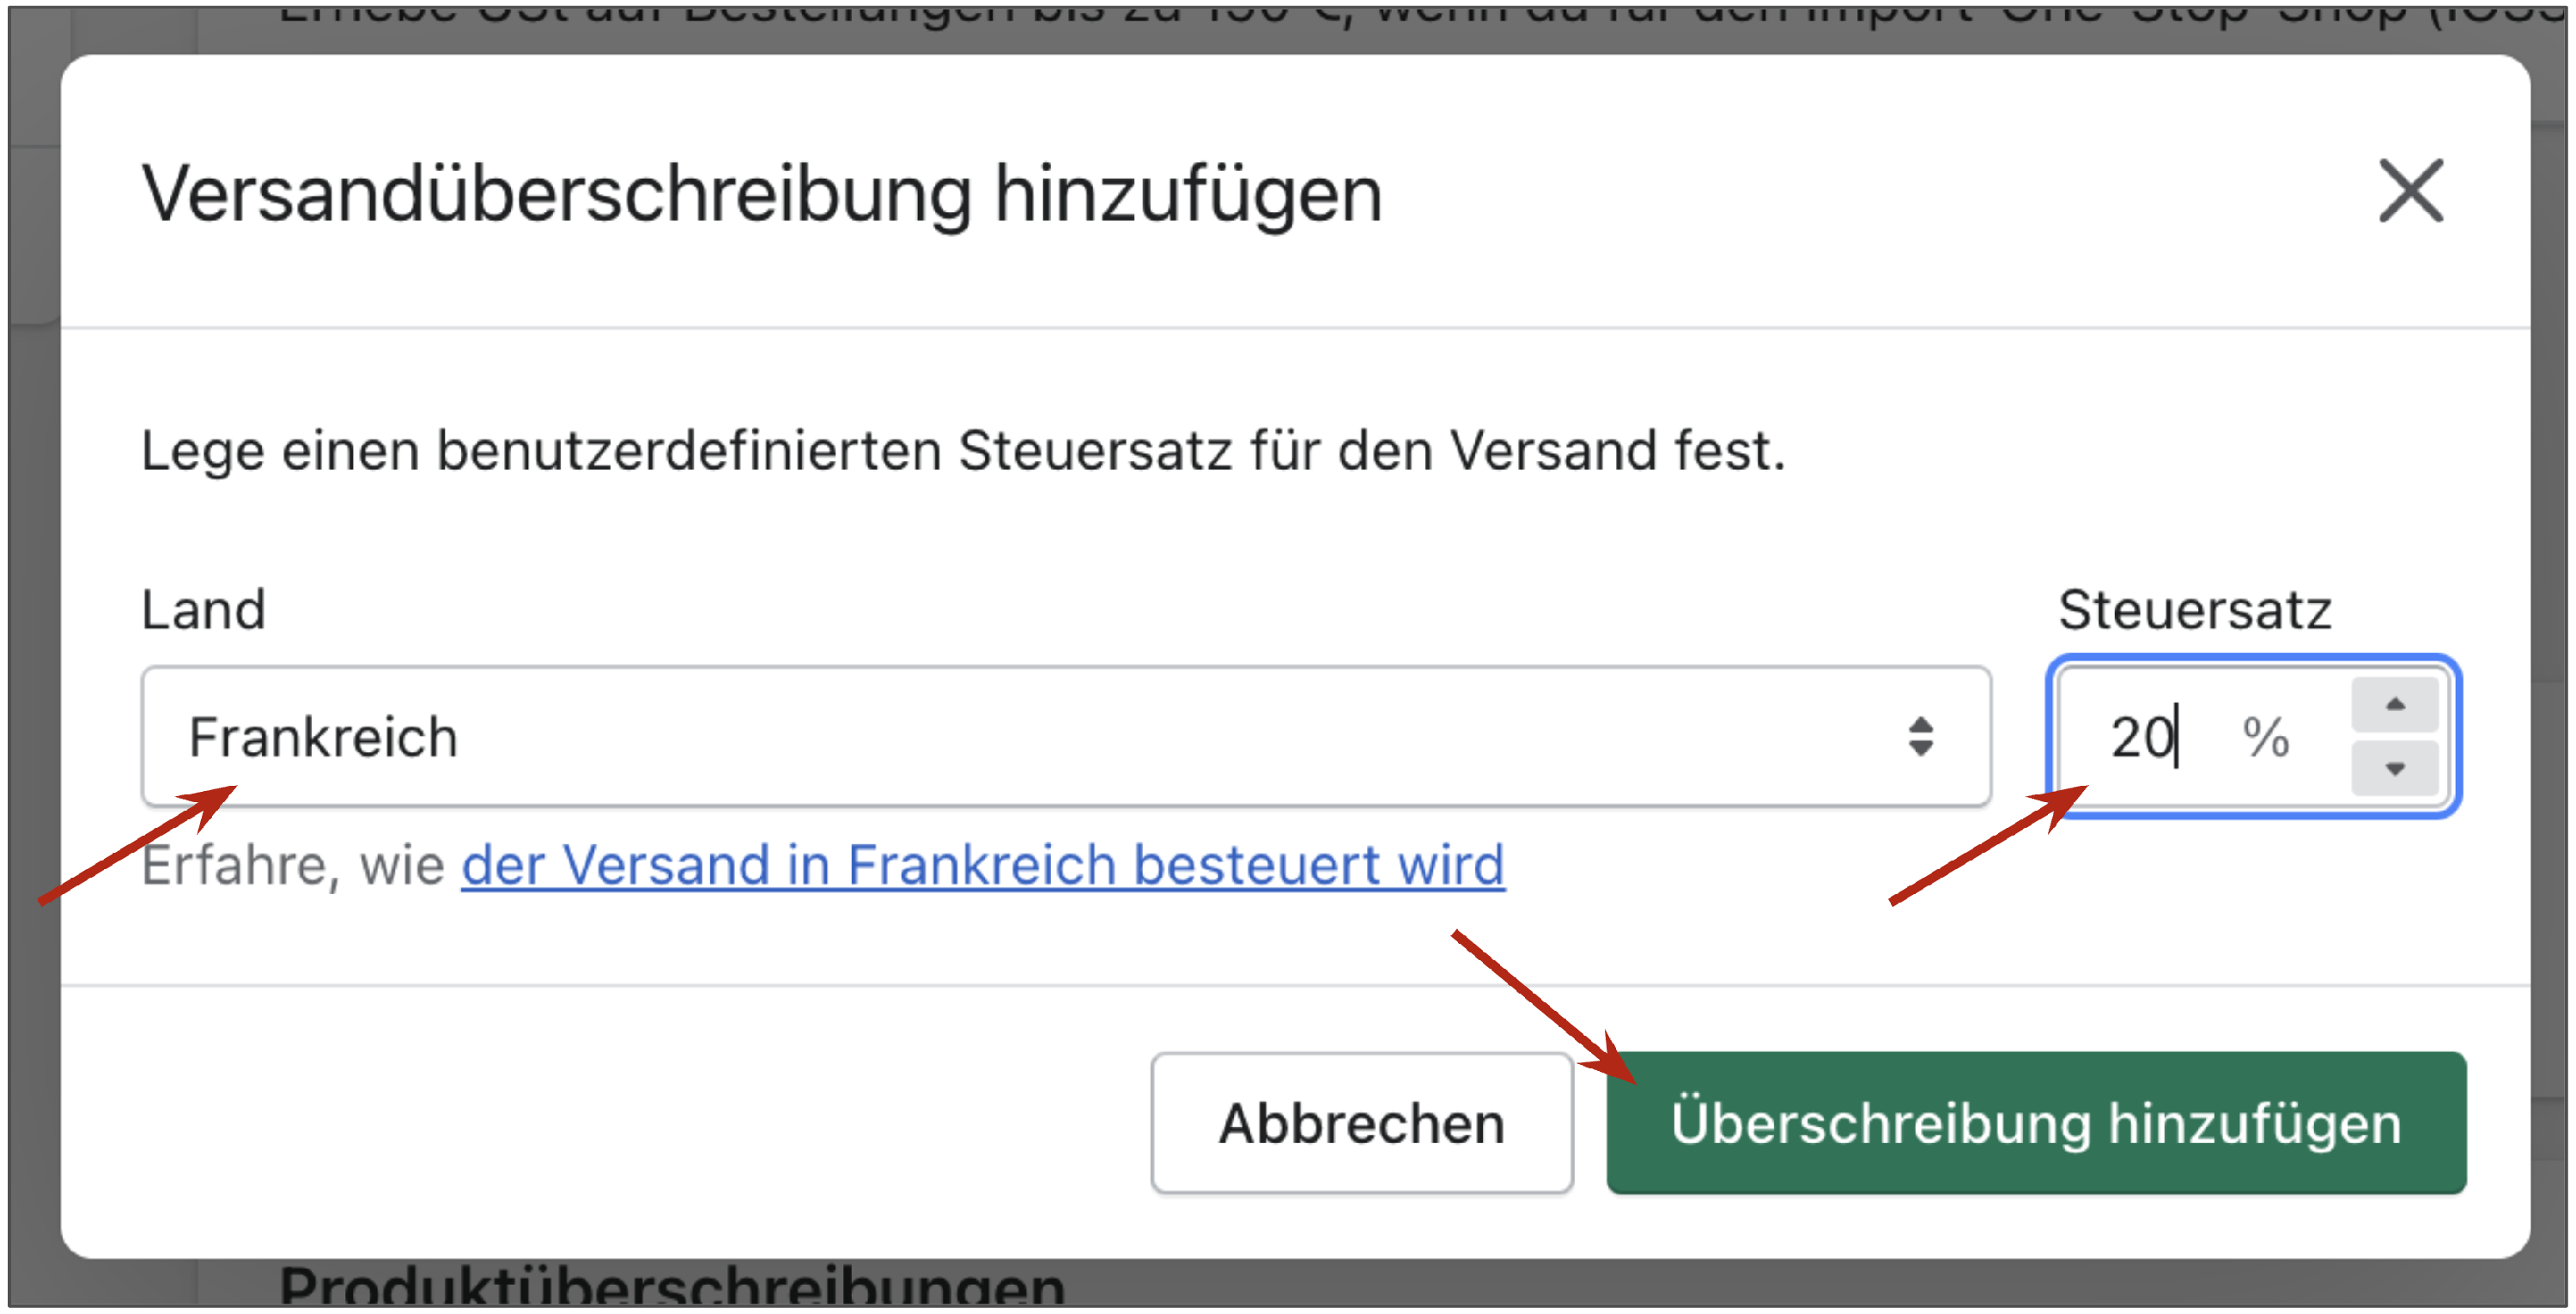Image resolution: width=2576 pixels, height=1314 pixels.
Task: Open link 'der Versand in Frankreich besteuert wird'
Action: pyautogui.click(x=982, y=864)
